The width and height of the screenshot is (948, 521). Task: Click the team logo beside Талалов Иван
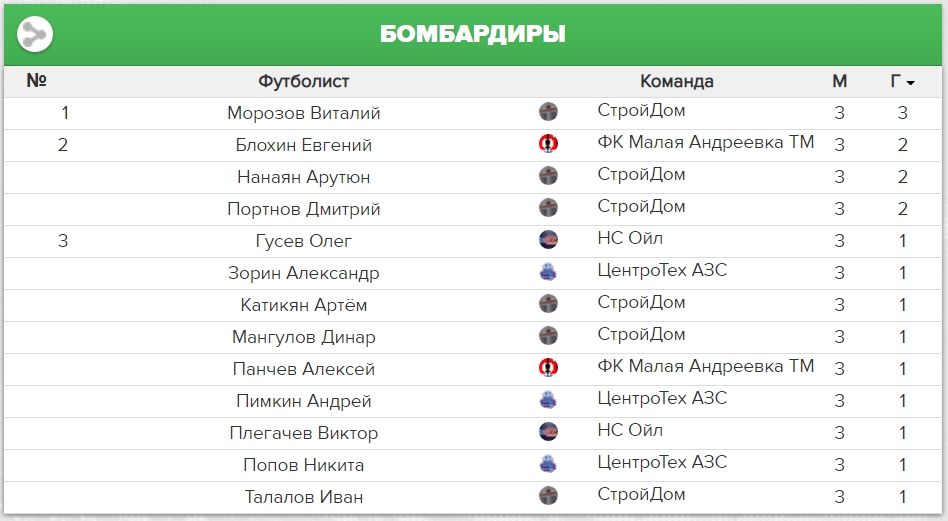(548, 496)
